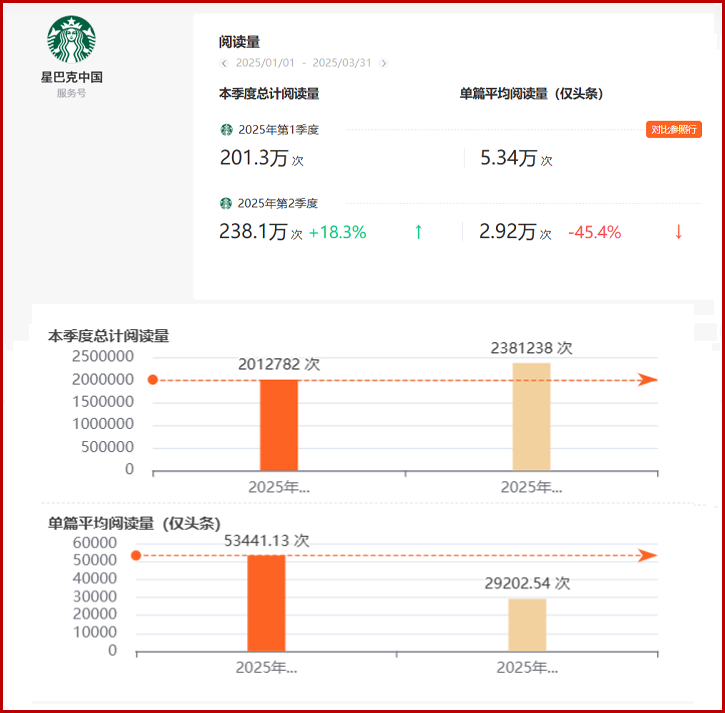Click the 53441.13 次 data label

267,541
